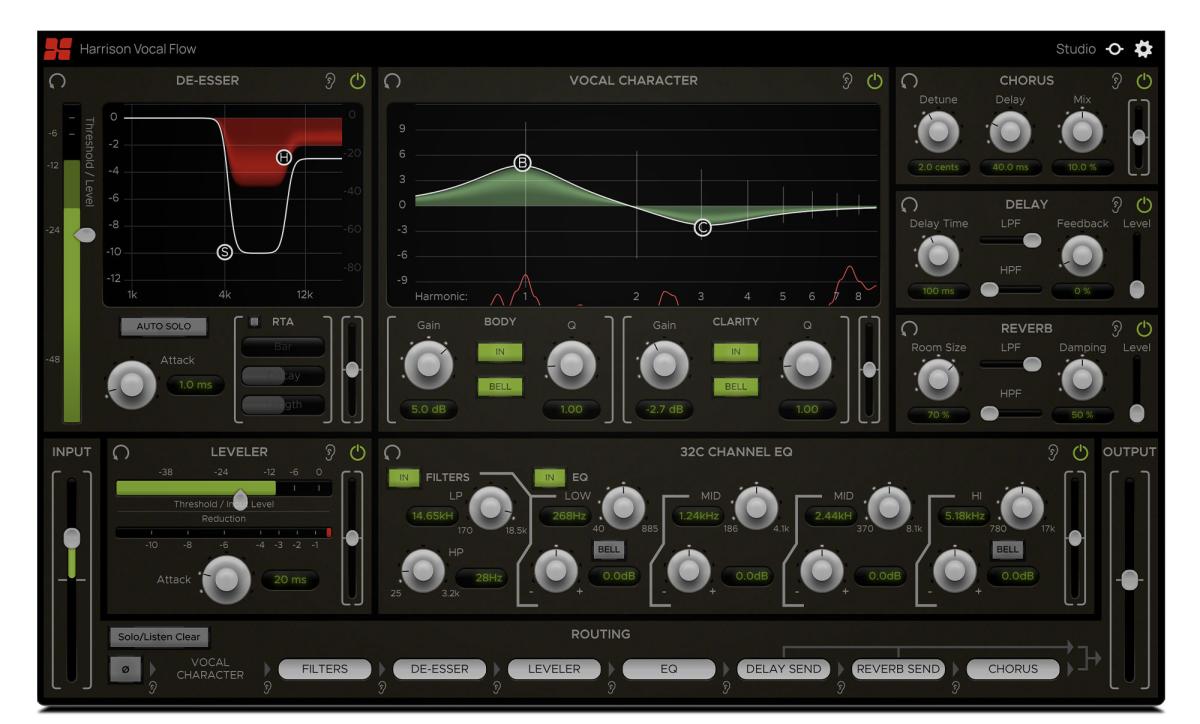Select the C node on Vocal Character graph
Viewport: 1200px width, 724px height.
[702, 227]
